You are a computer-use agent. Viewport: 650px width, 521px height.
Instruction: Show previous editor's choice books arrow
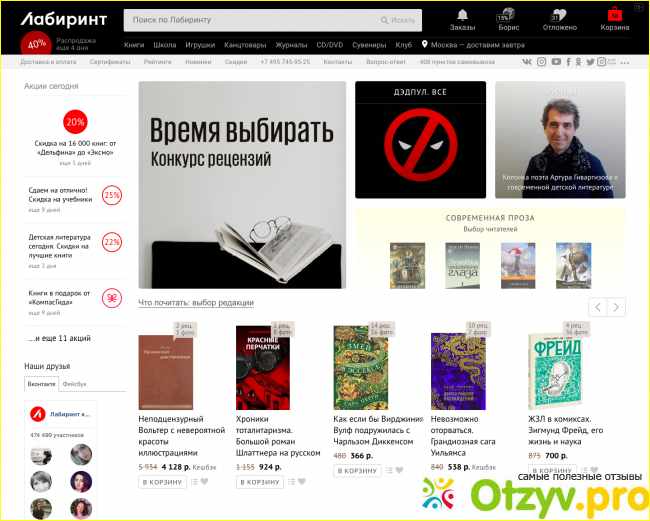click(x=598, y=307)
